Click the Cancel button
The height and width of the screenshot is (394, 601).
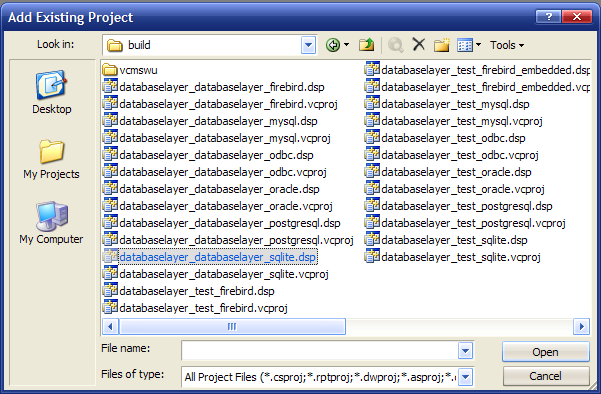point(545,376)
